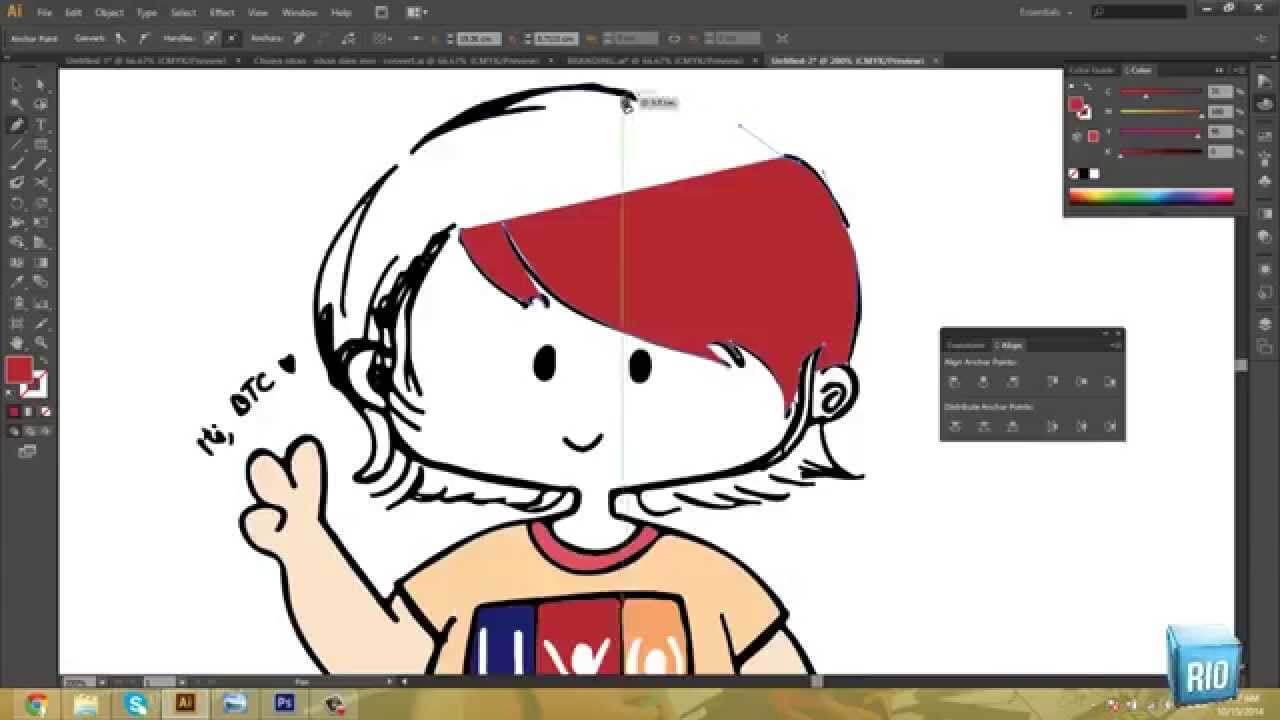Select the Line Segment tool

[17, 144]
